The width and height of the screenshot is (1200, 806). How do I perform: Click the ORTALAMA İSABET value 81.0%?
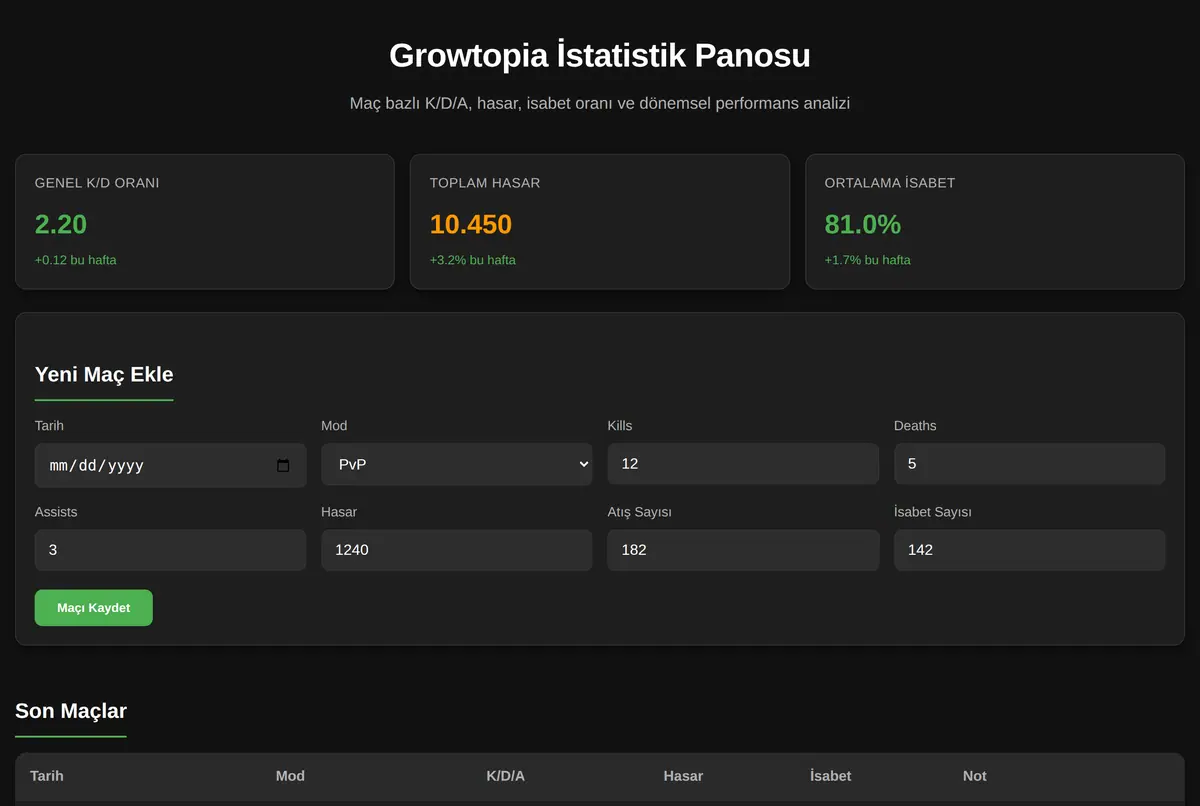tap(863, 224)
